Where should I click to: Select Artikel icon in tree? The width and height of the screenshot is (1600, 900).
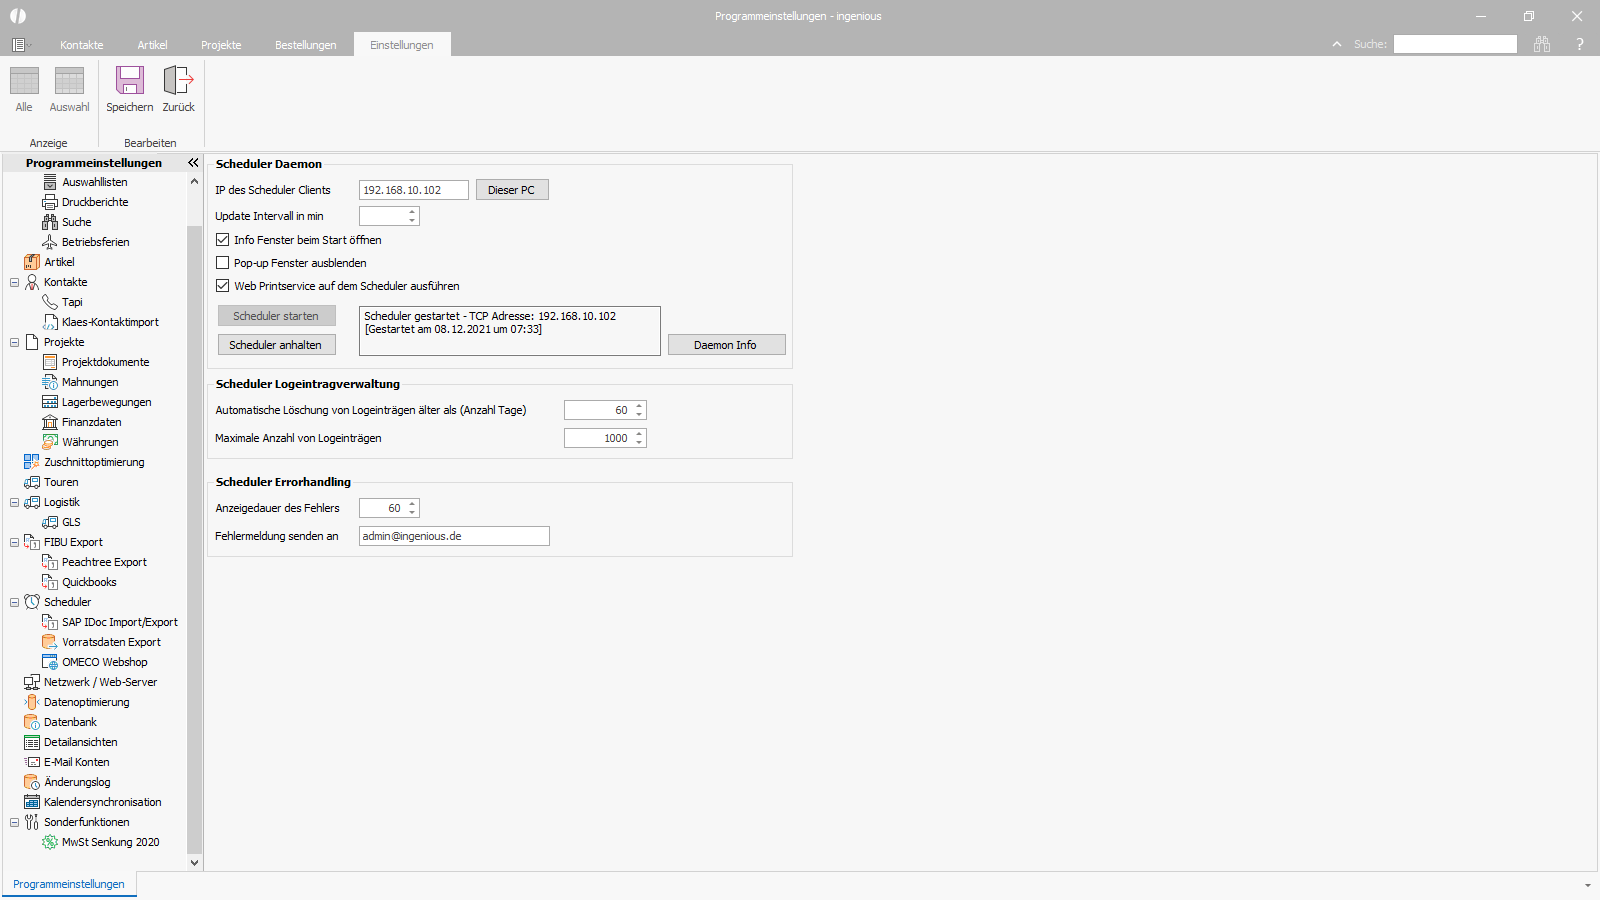(32, 262)
